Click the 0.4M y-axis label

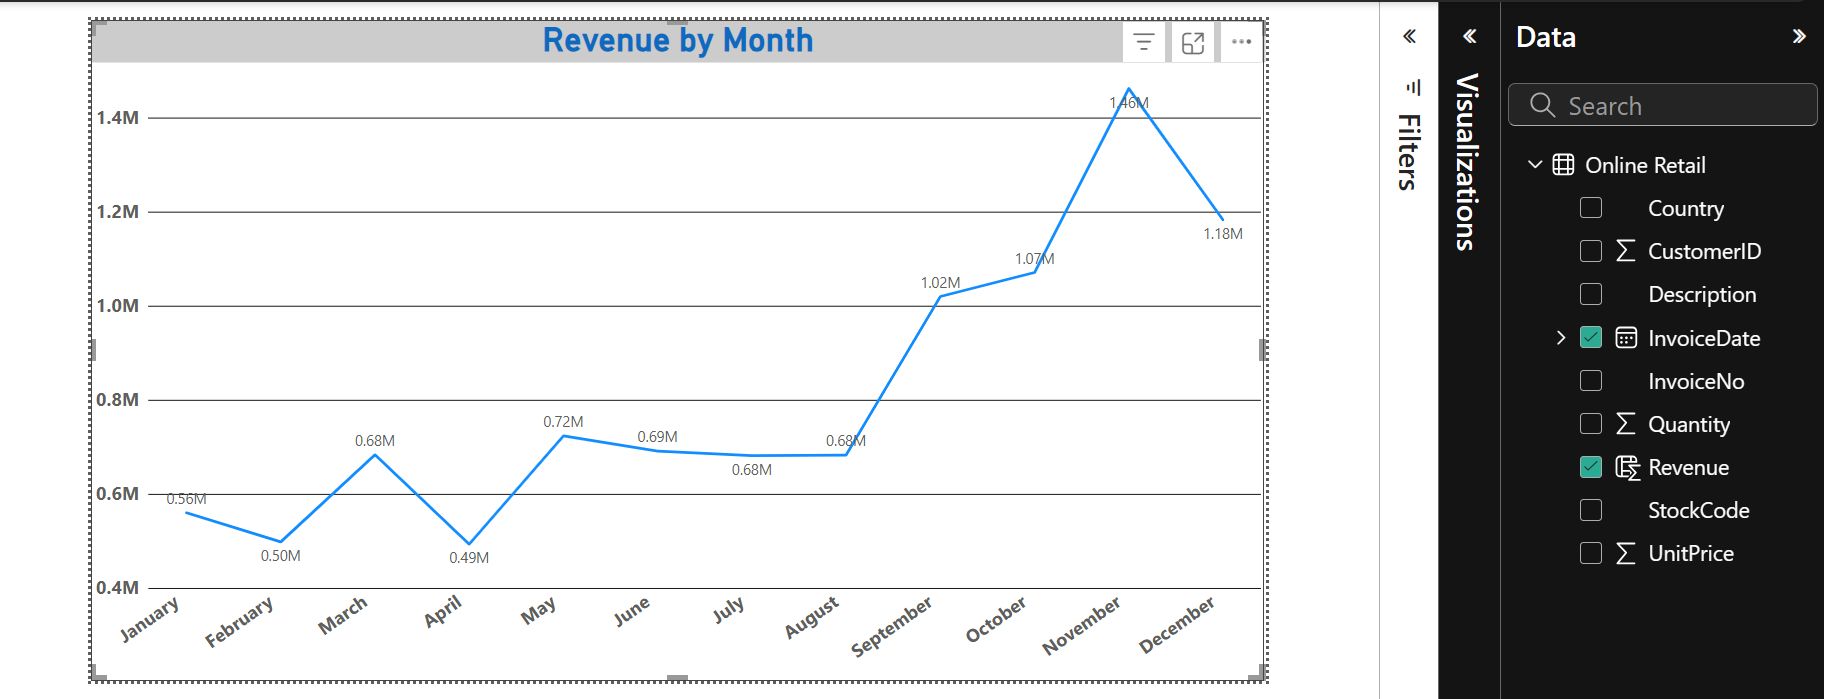click(118, 588)
